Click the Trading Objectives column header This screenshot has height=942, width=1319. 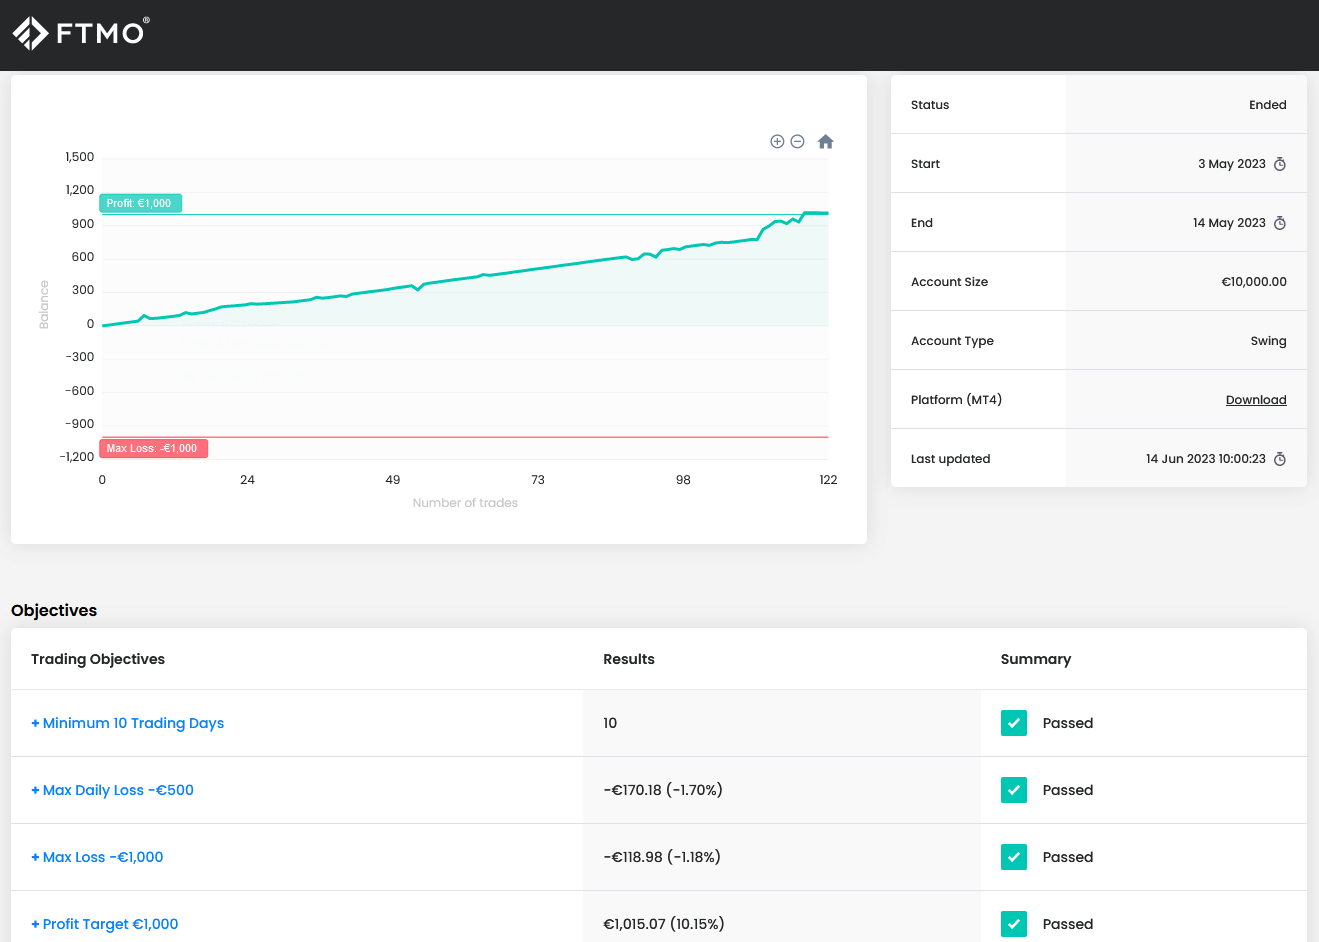[98, 659]
